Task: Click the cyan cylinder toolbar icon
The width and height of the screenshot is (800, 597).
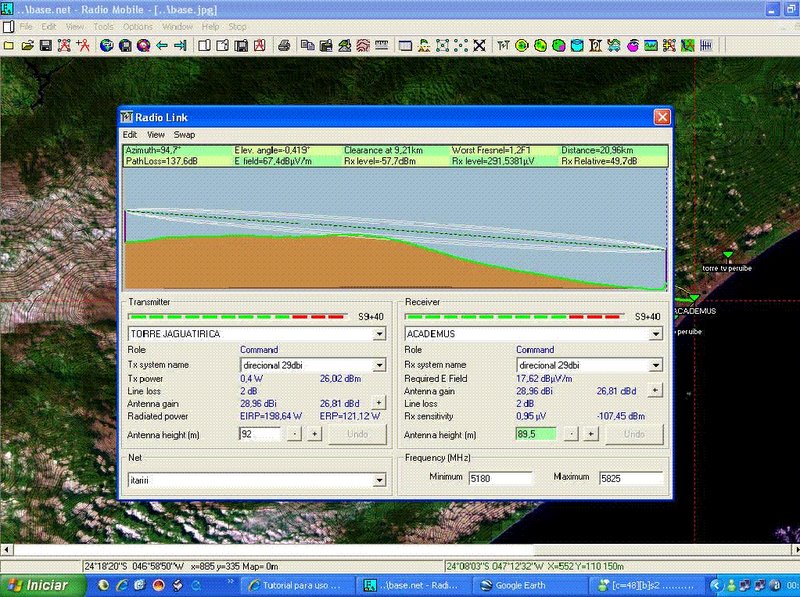Action: coord(577,46)
